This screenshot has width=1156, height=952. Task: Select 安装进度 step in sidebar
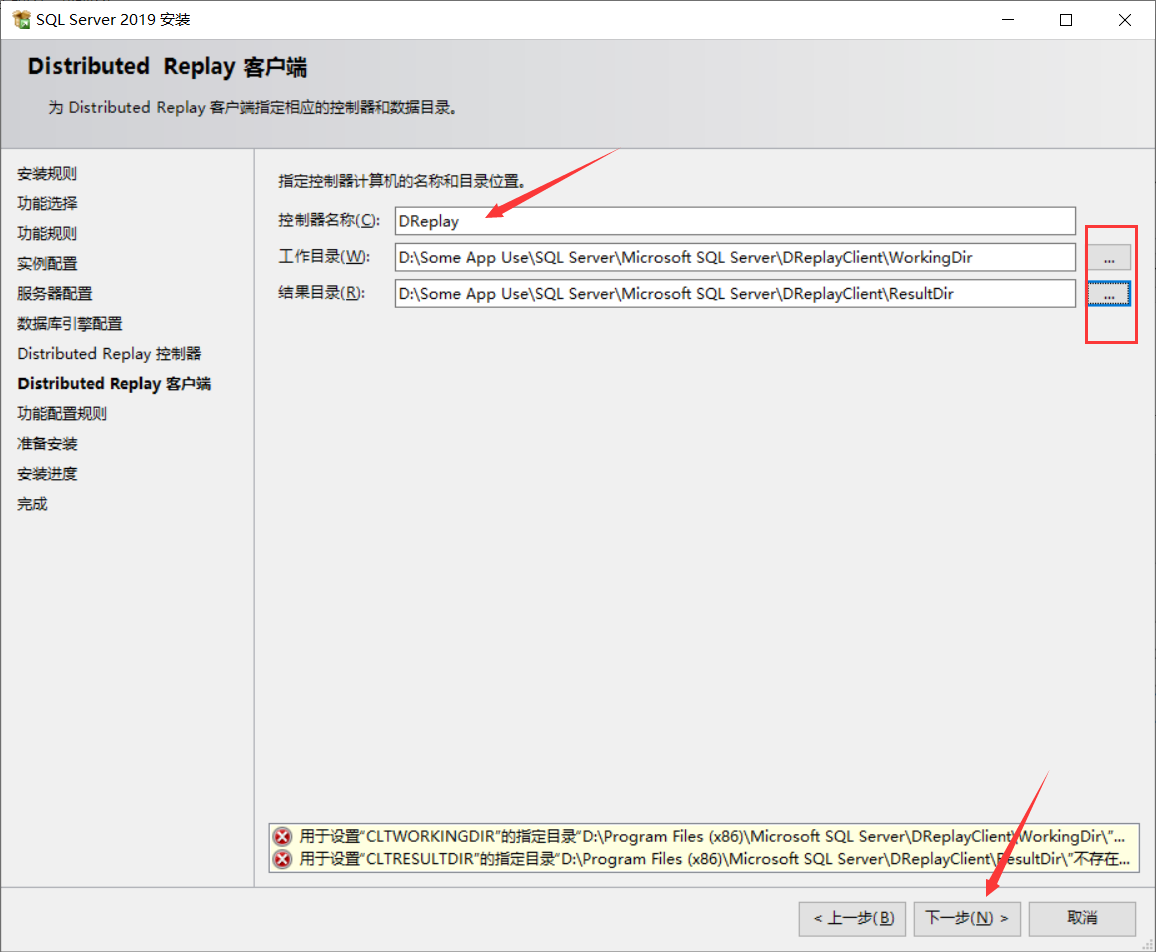47,474
